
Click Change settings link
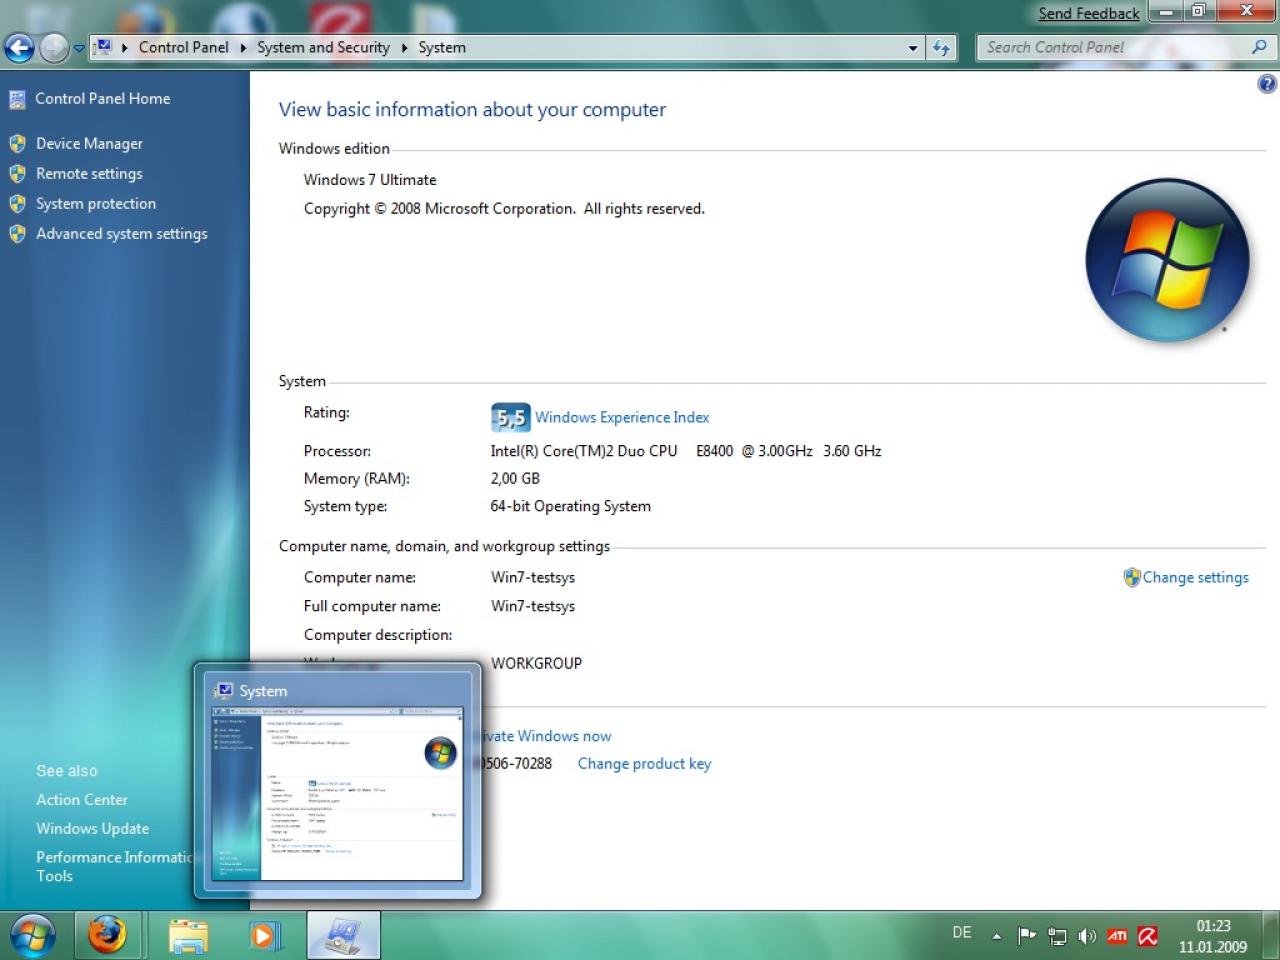1195,577
